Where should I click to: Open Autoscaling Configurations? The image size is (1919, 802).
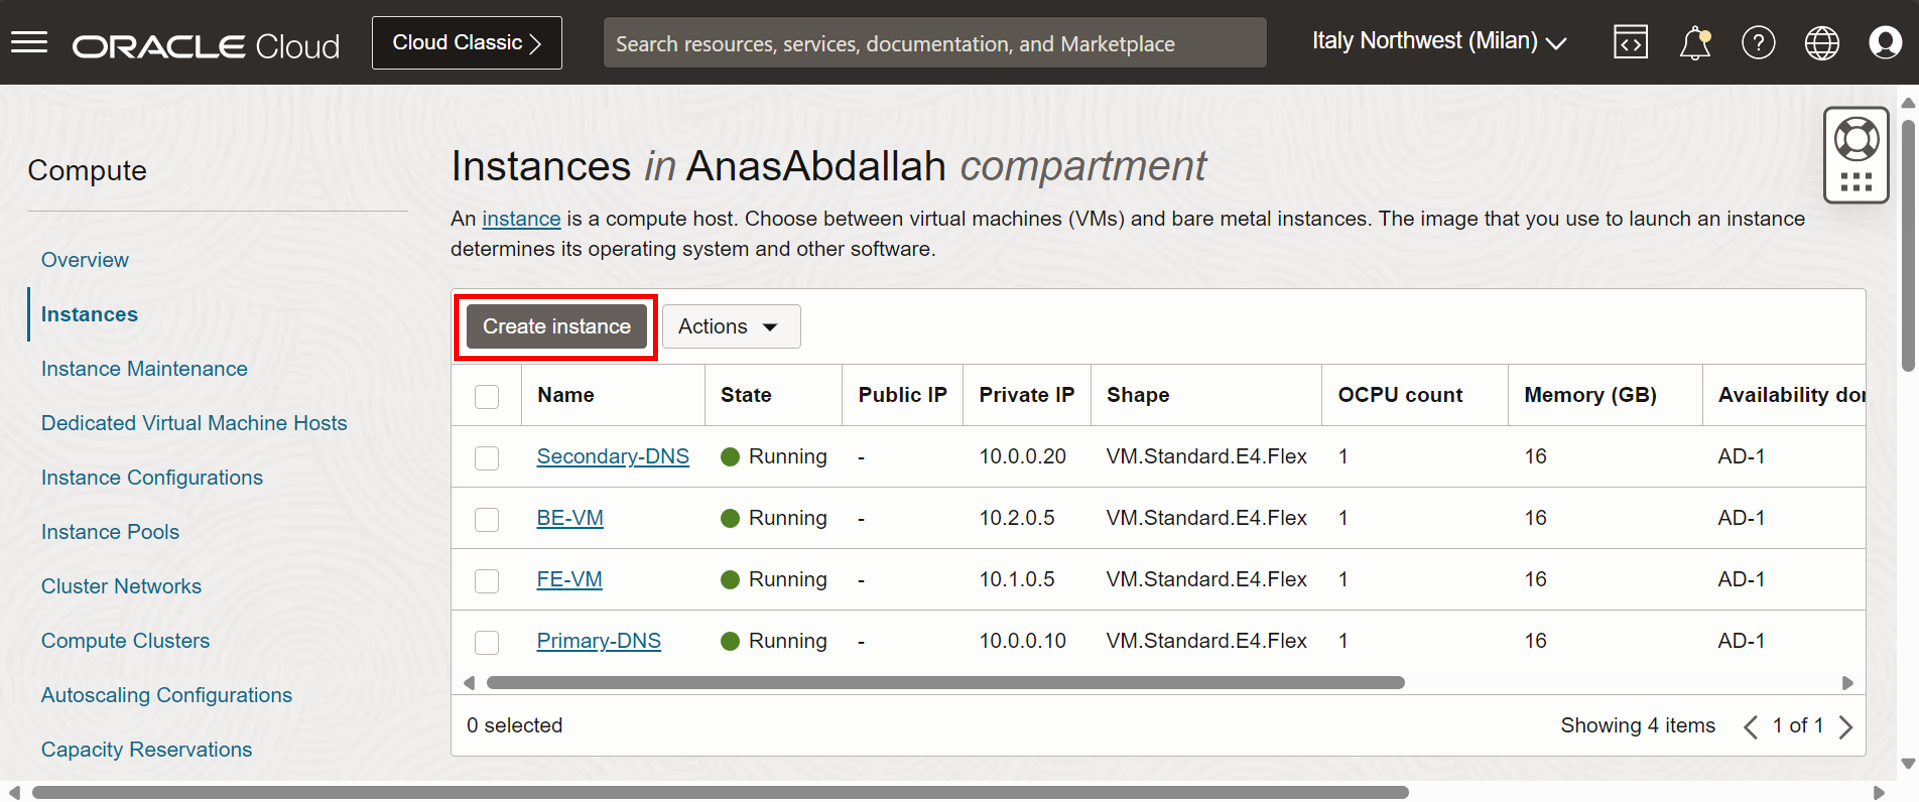click(166, 695)
